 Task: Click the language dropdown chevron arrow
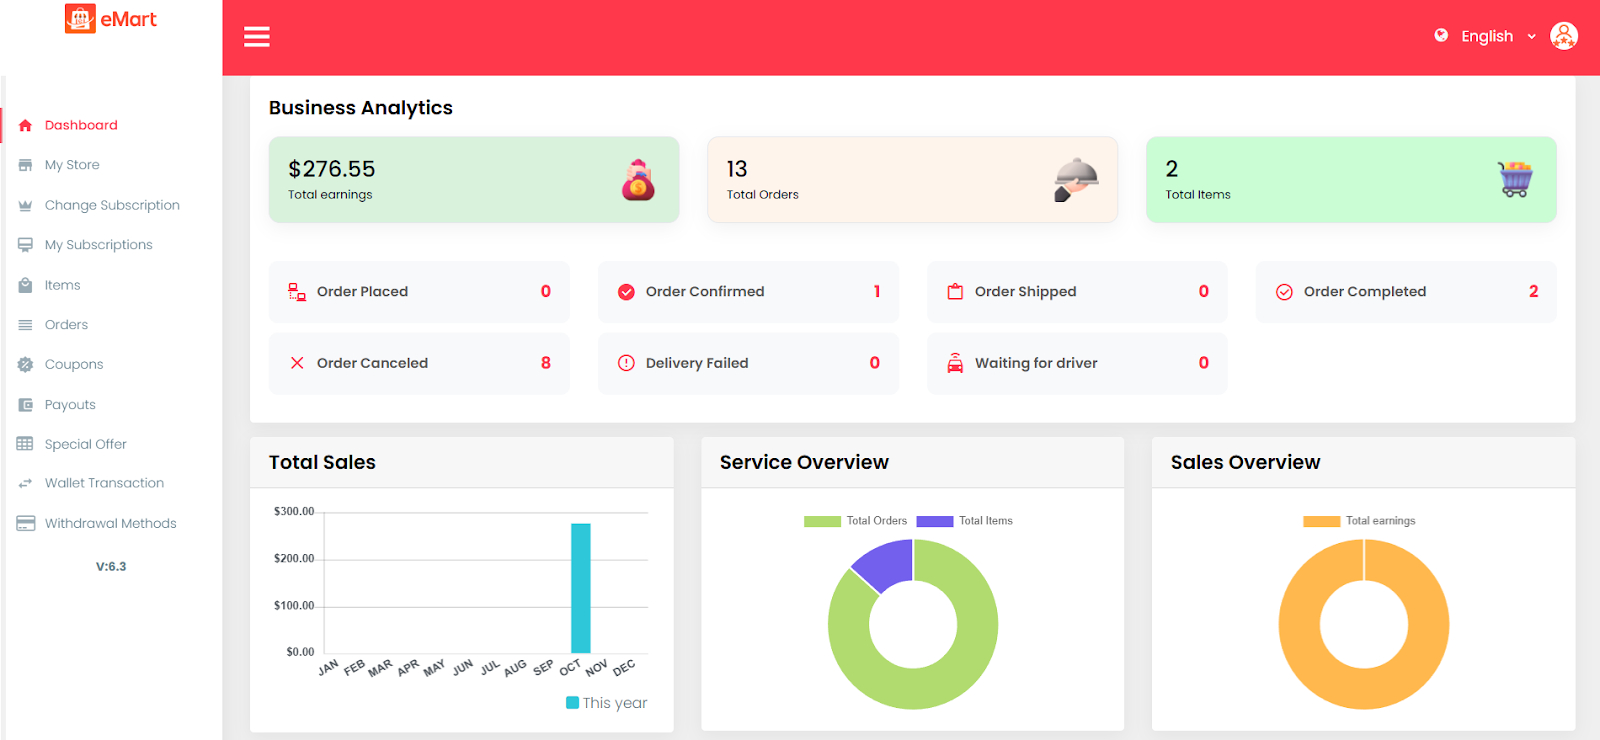(1531, 37)
